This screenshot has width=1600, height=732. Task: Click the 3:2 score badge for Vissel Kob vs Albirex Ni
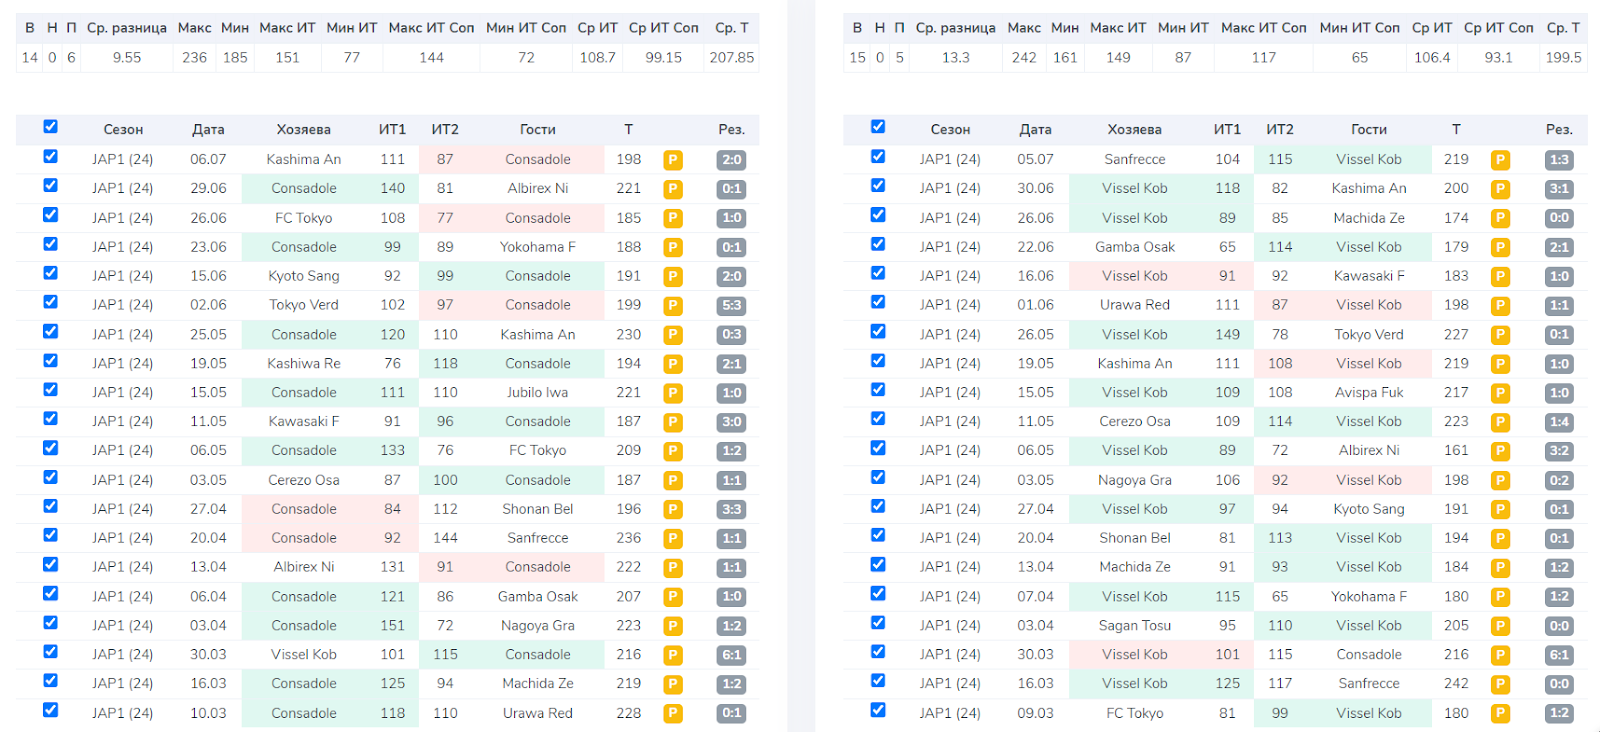pos(1559,451)
